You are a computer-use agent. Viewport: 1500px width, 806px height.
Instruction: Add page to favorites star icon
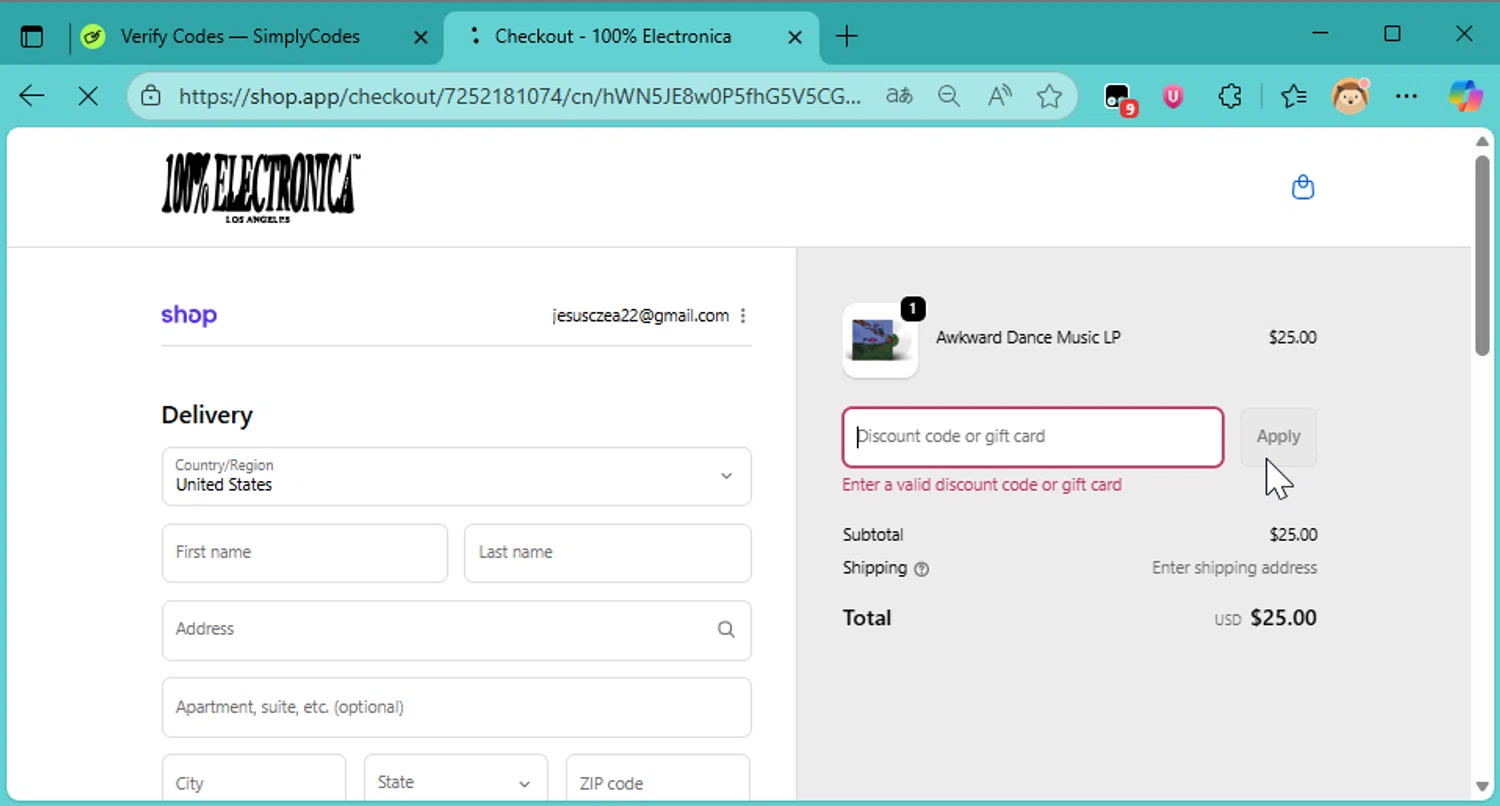click(1049, 96)
